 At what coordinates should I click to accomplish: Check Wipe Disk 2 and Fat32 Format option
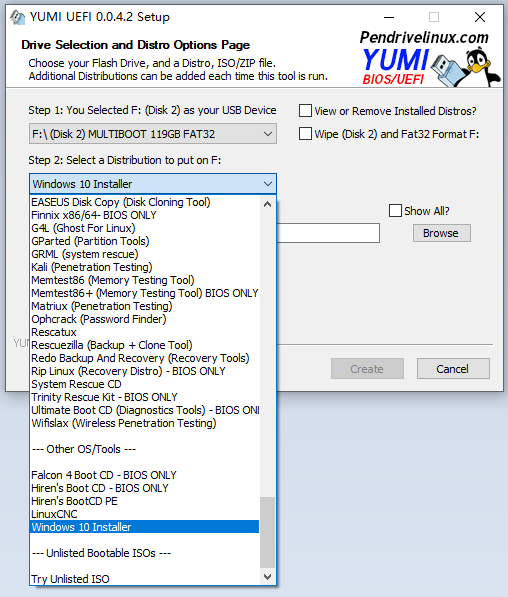click(305, 134)
